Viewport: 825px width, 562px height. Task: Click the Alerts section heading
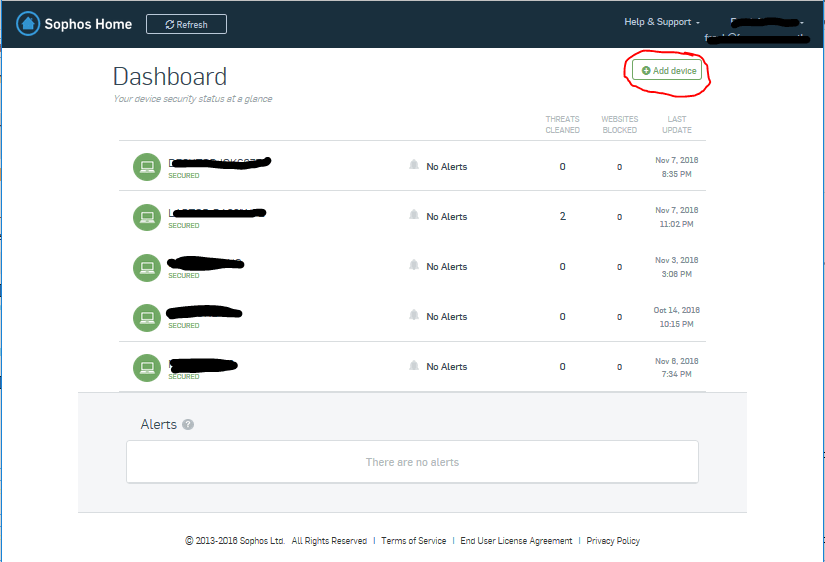pyautogui.click(x=158, y=425)
